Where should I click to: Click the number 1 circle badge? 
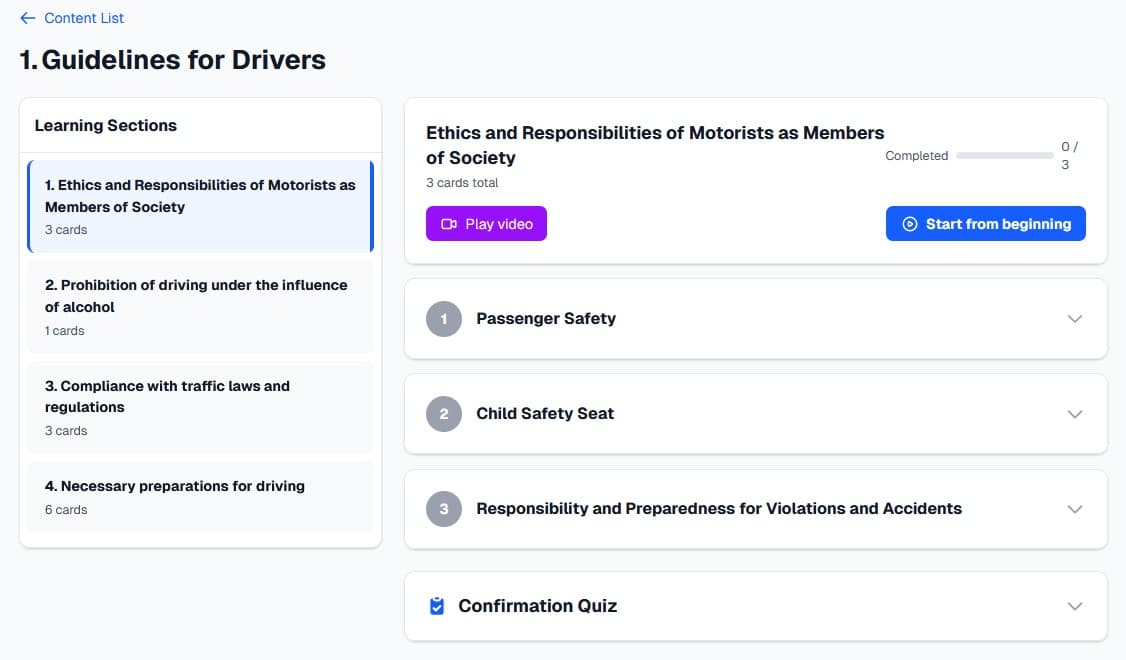(444, 319)
